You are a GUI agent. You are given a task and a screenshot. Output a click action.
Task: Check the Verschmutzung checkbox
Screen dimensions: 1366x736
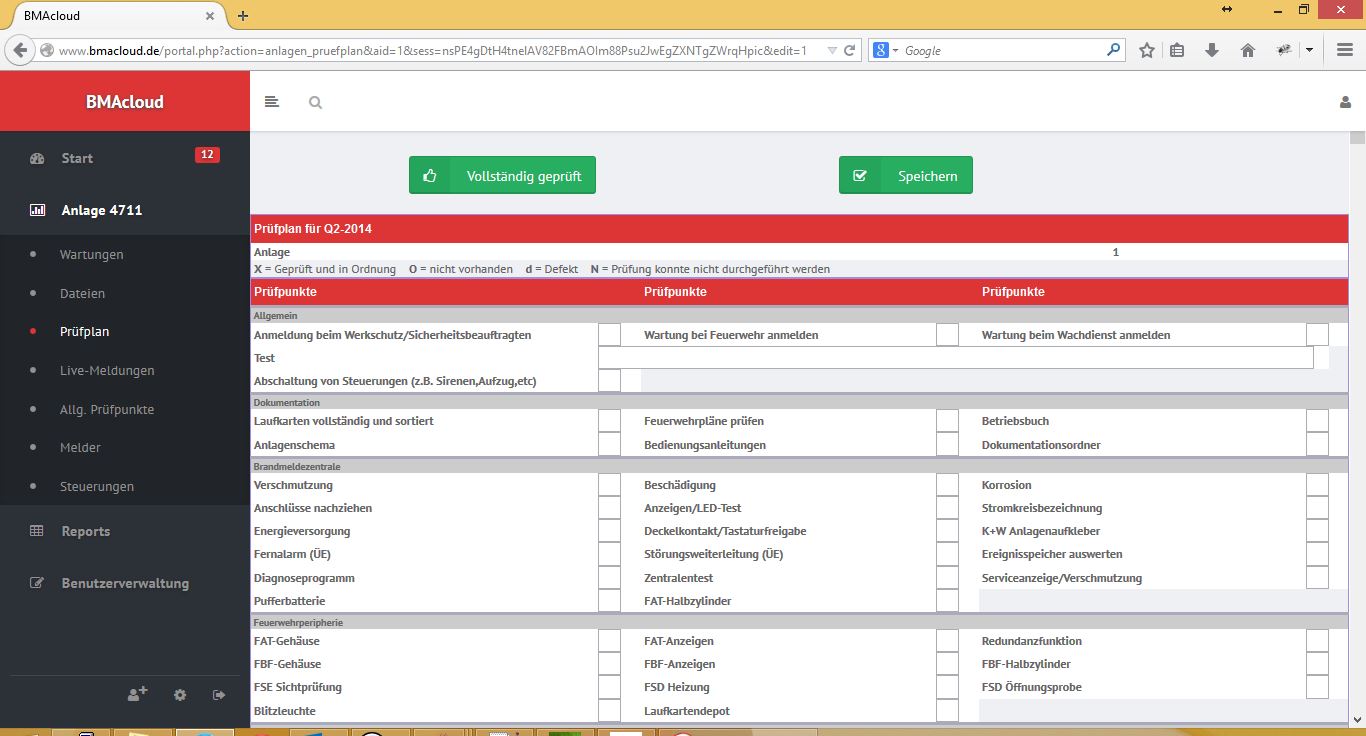click(609, 484)
